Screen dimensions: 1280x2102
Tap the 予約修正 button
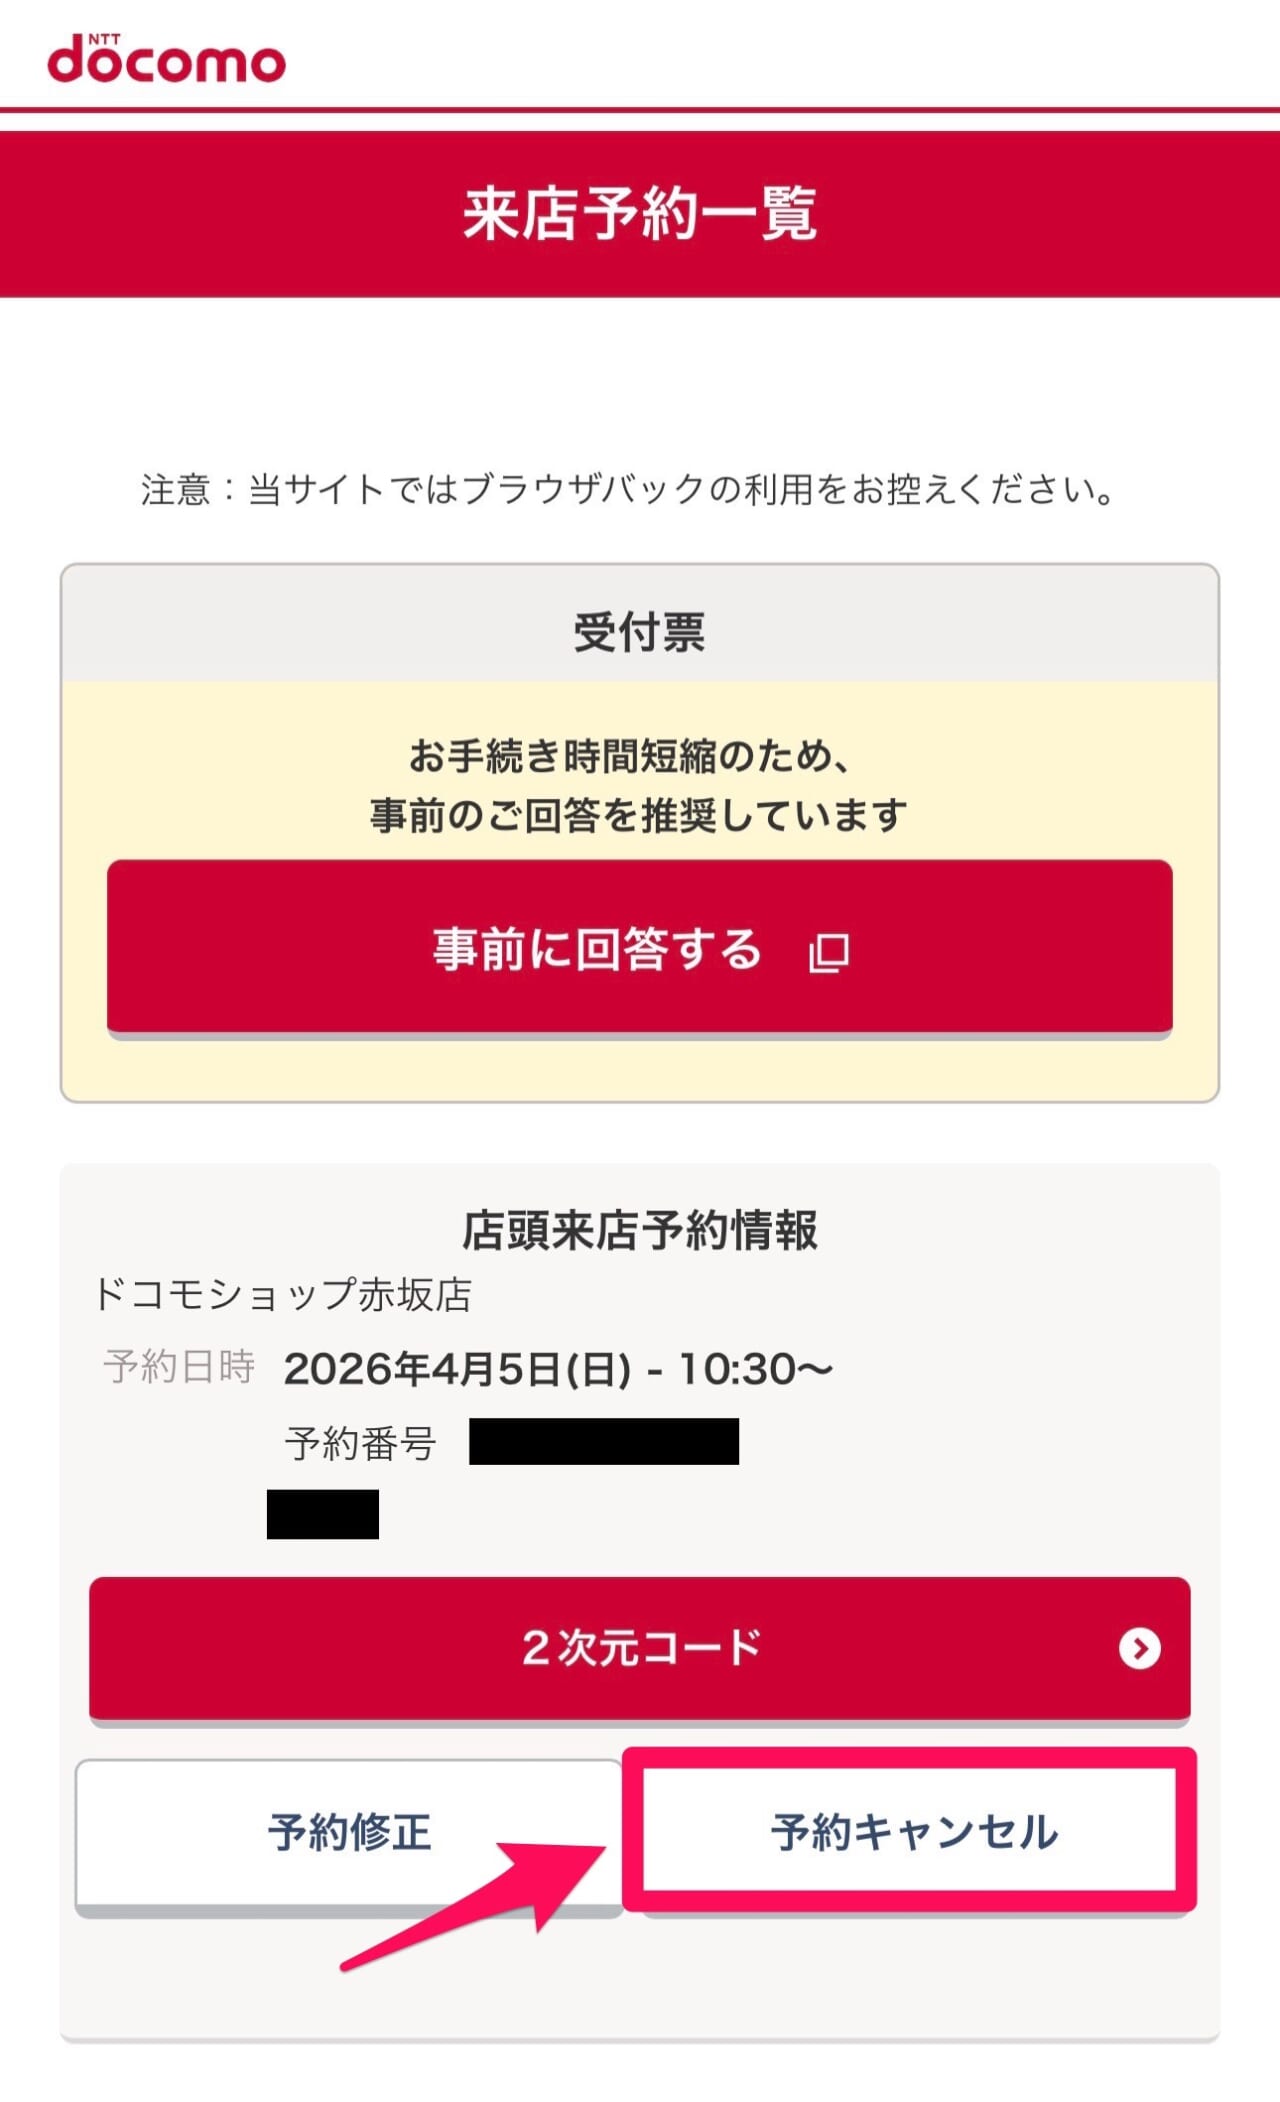tap(349, 1833)
